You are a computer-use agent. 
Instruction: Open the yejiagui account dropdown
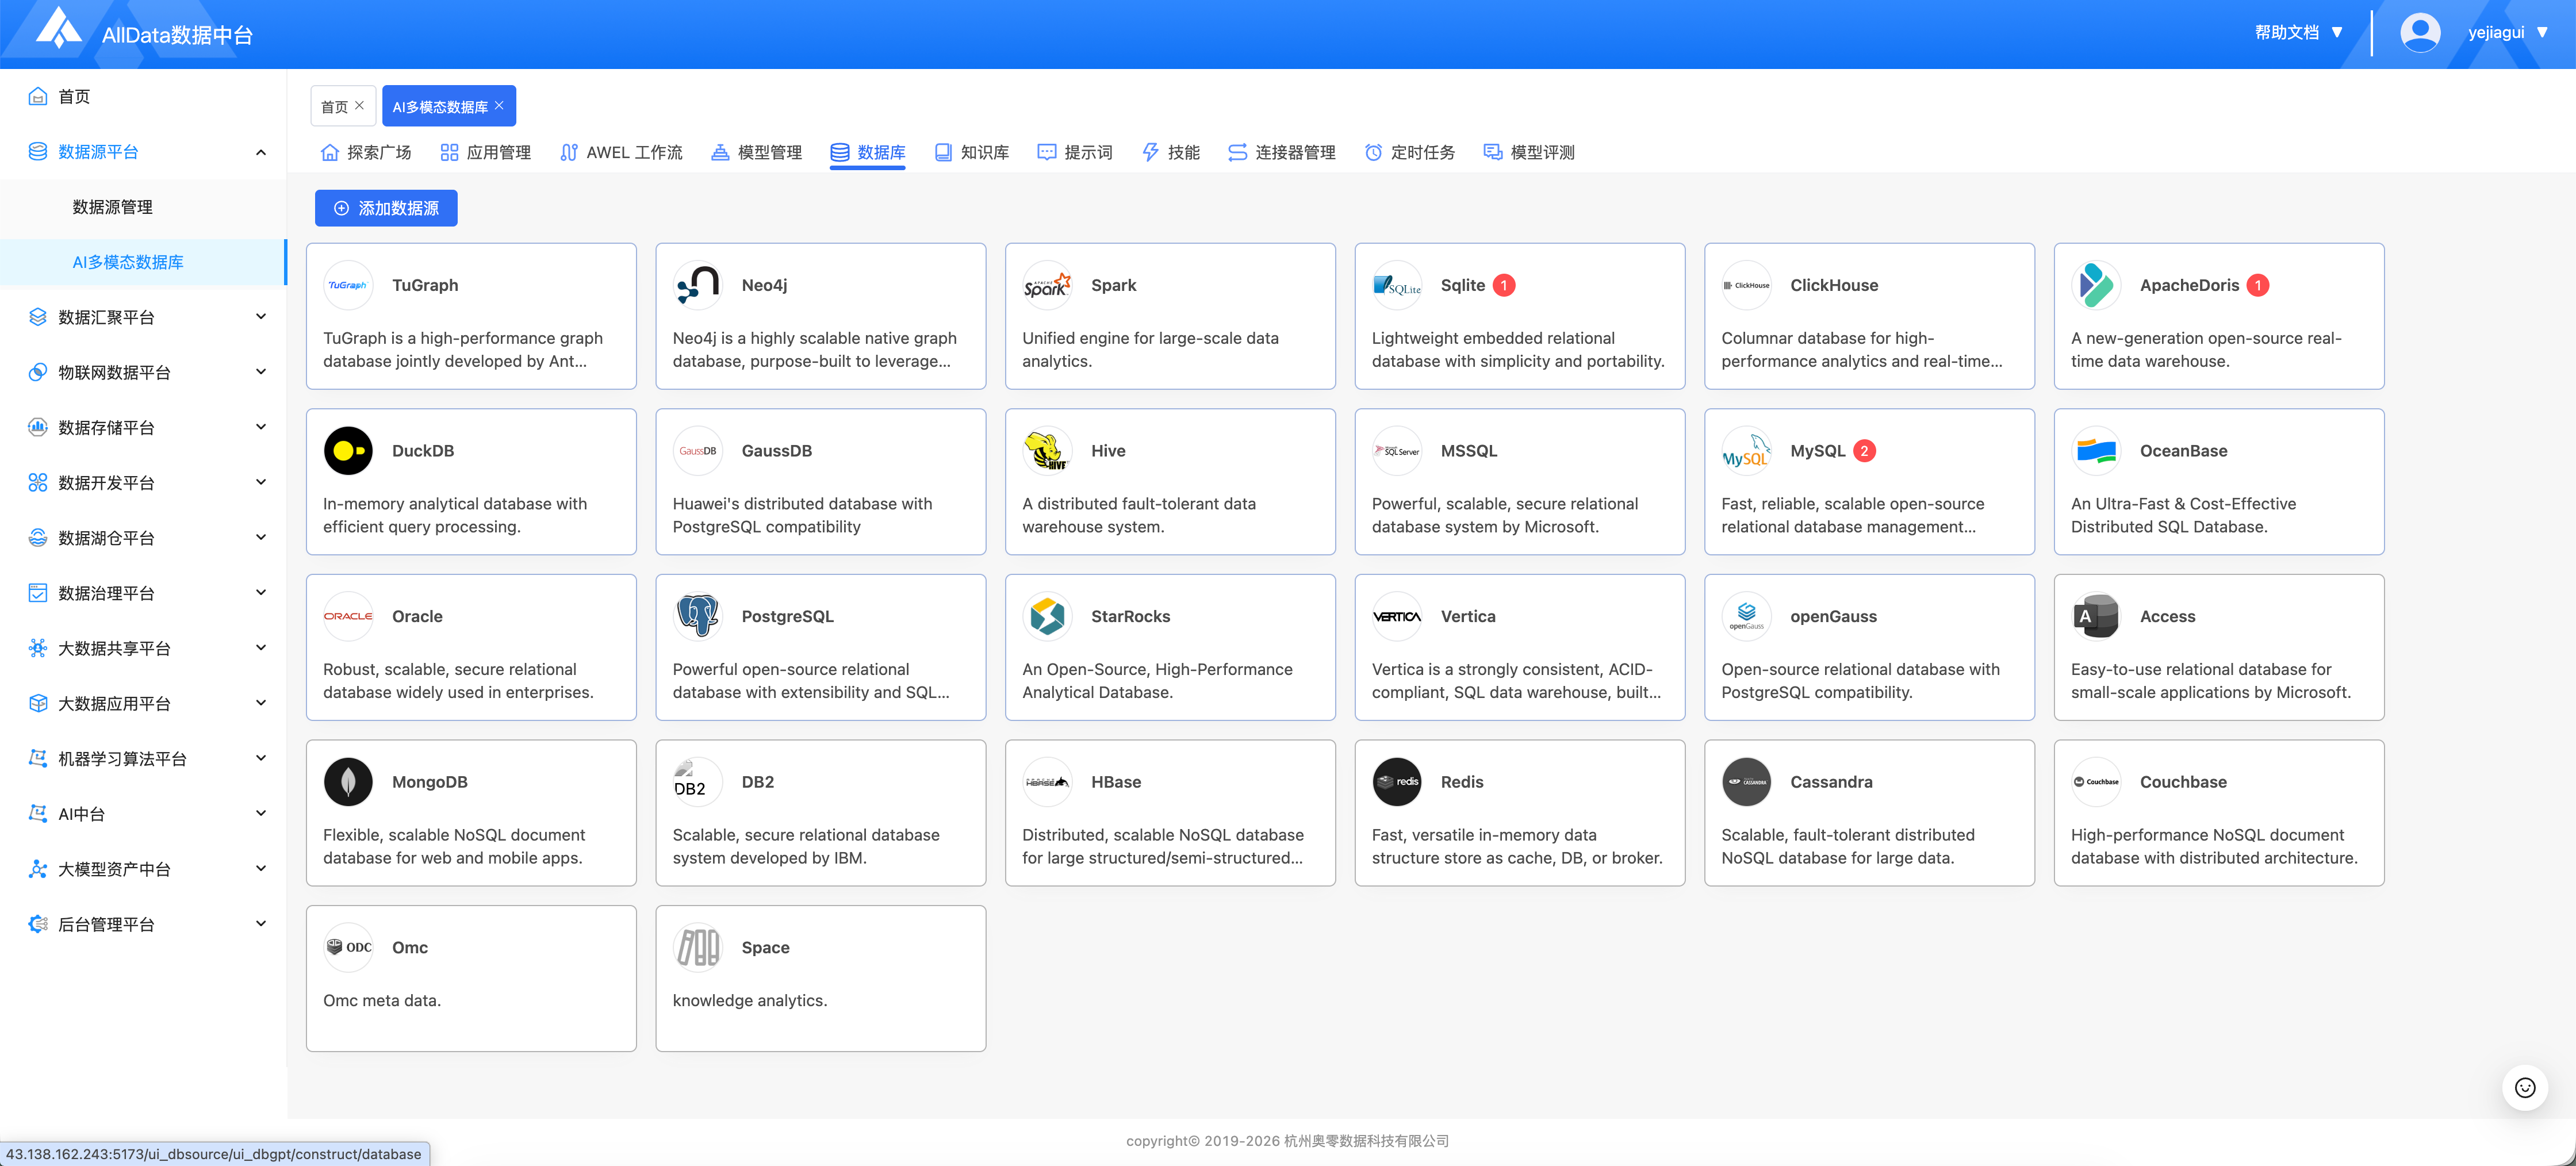tap(2508, 32)
